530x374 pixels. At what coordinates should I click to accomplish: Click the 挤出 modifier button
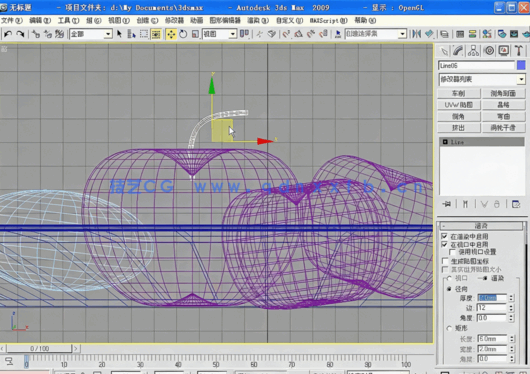459,128
